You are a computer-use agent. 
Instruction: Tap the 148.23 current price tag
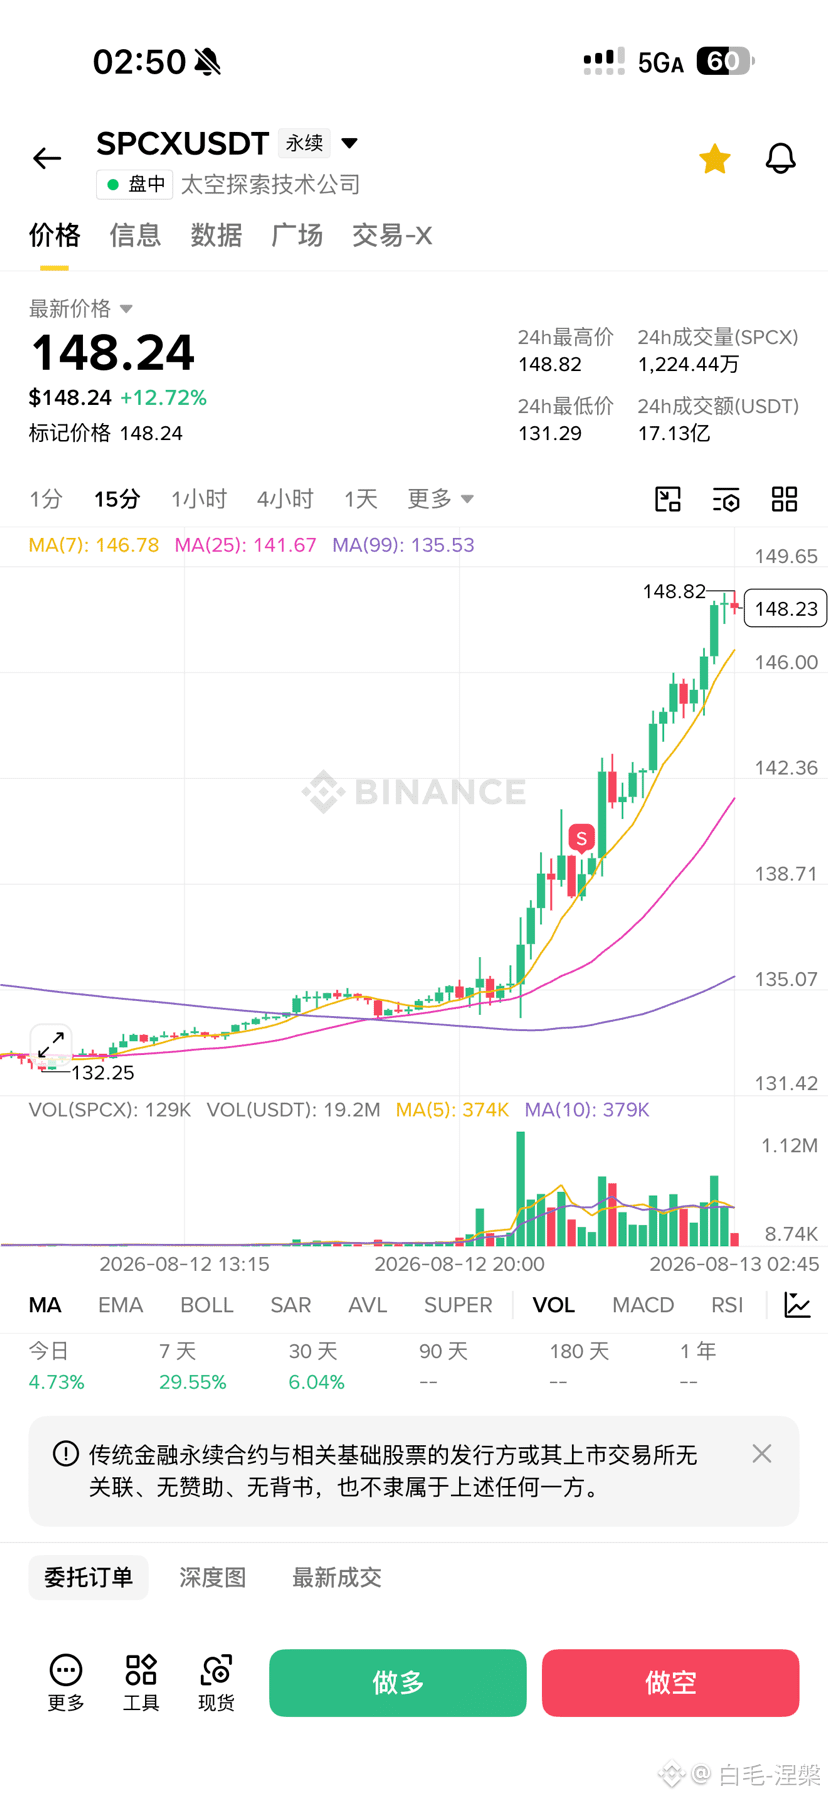point(786,609)
